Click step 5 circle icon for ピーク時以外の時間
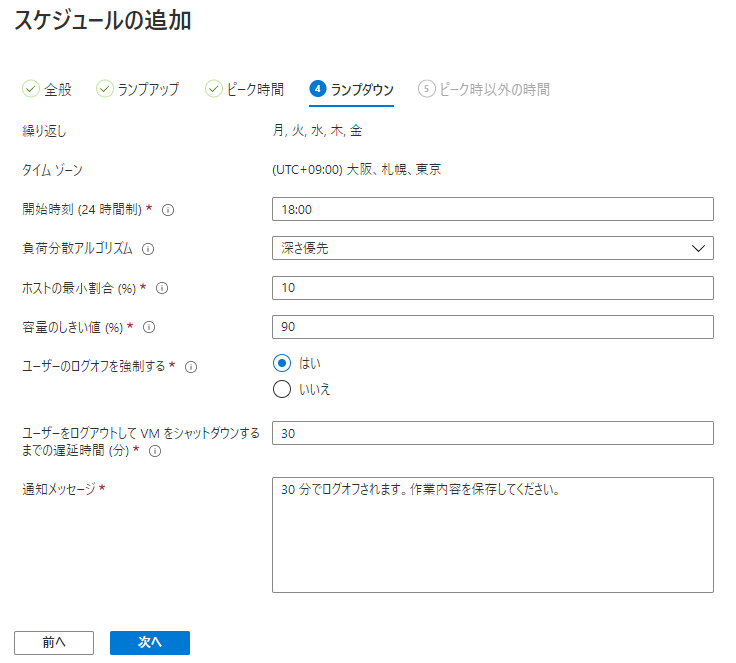This screenshot has height=663, width=736. [426, 88]
